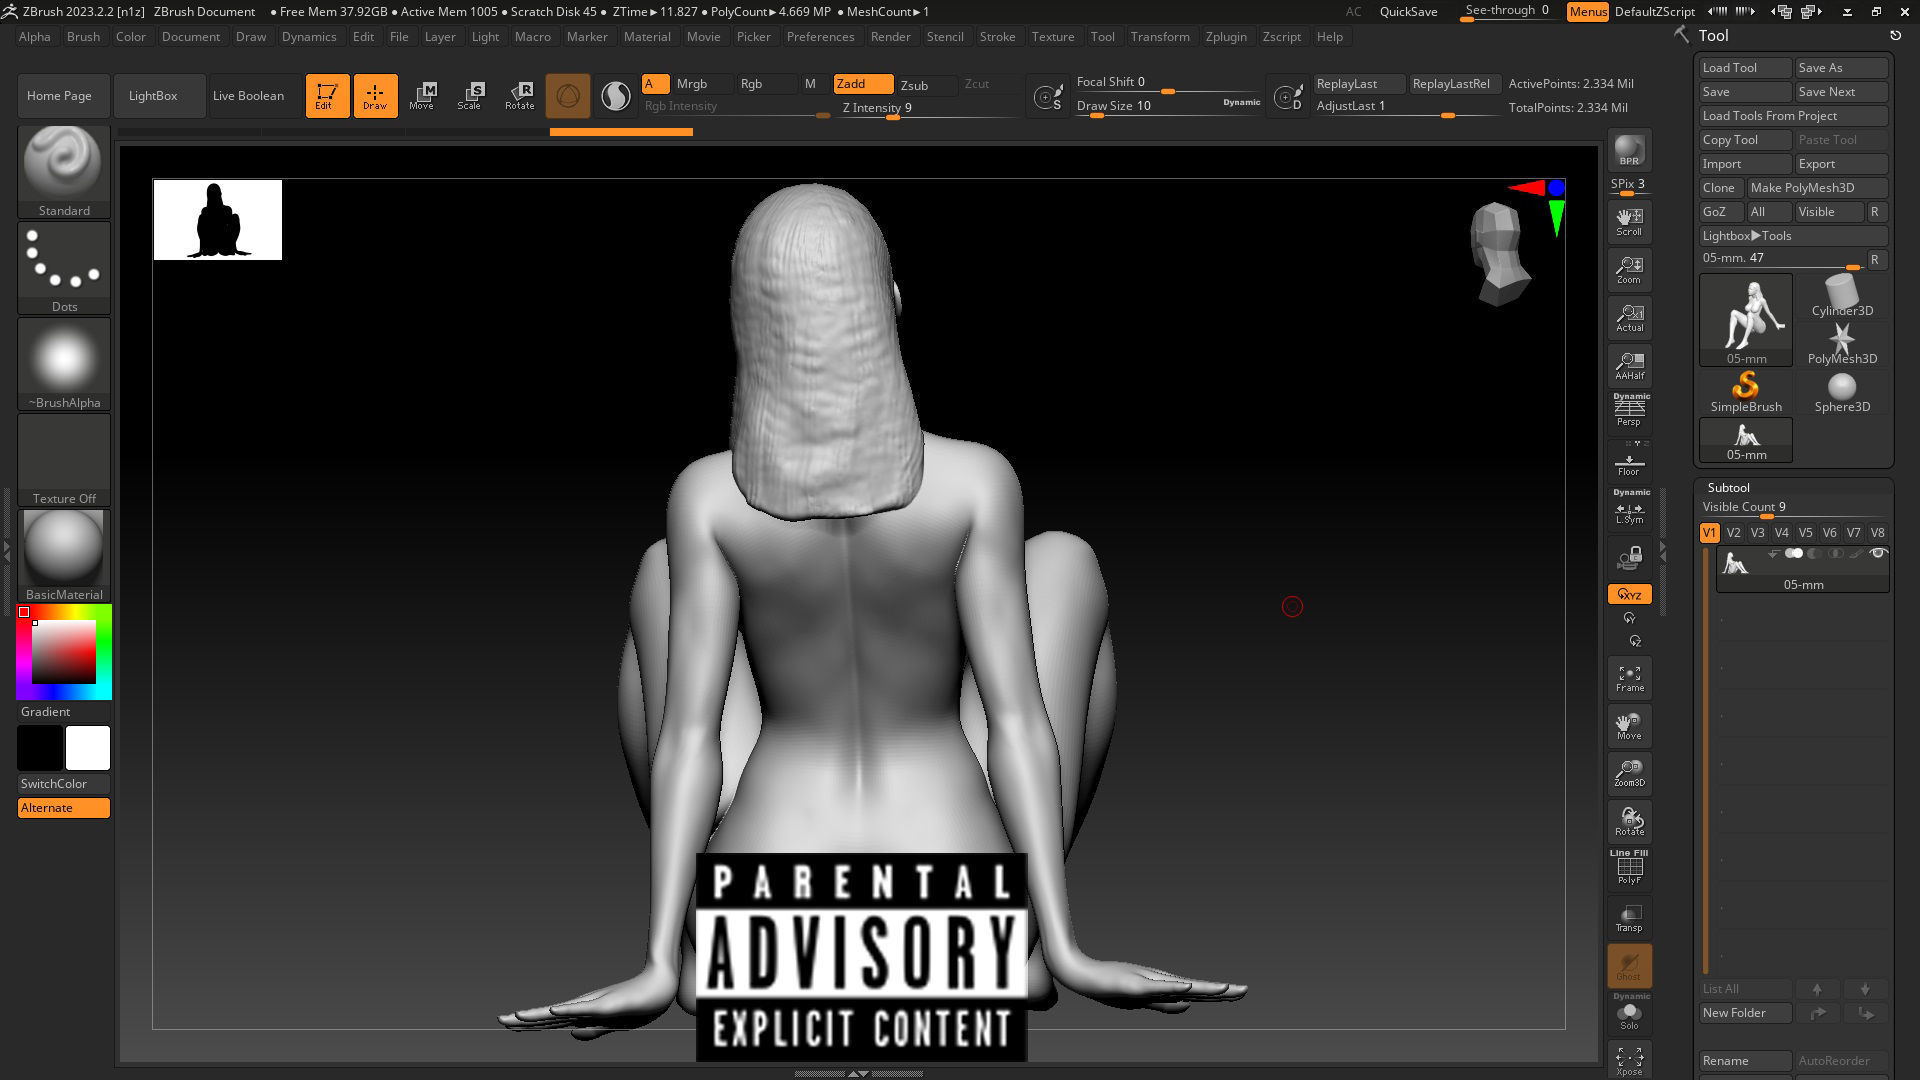Choose the Move gizmo tool
Image resolution: width=1920 pixels, height=1080 pixels.
pos(422,96)
